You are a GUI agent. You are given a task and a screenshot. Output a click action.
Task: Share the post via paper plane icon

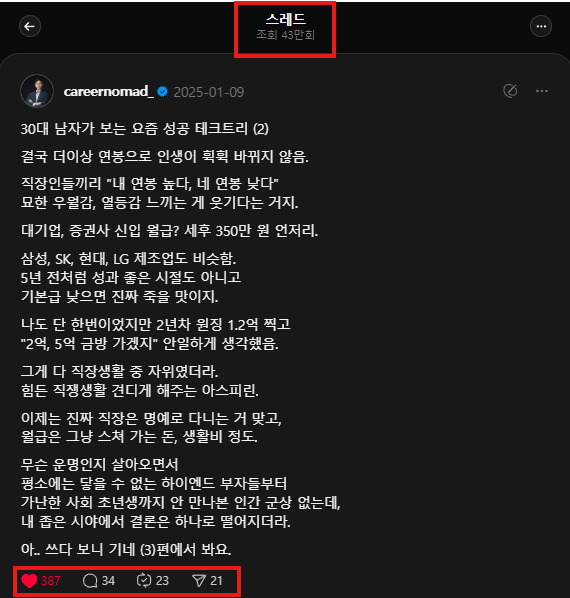(x=199, y=581)
